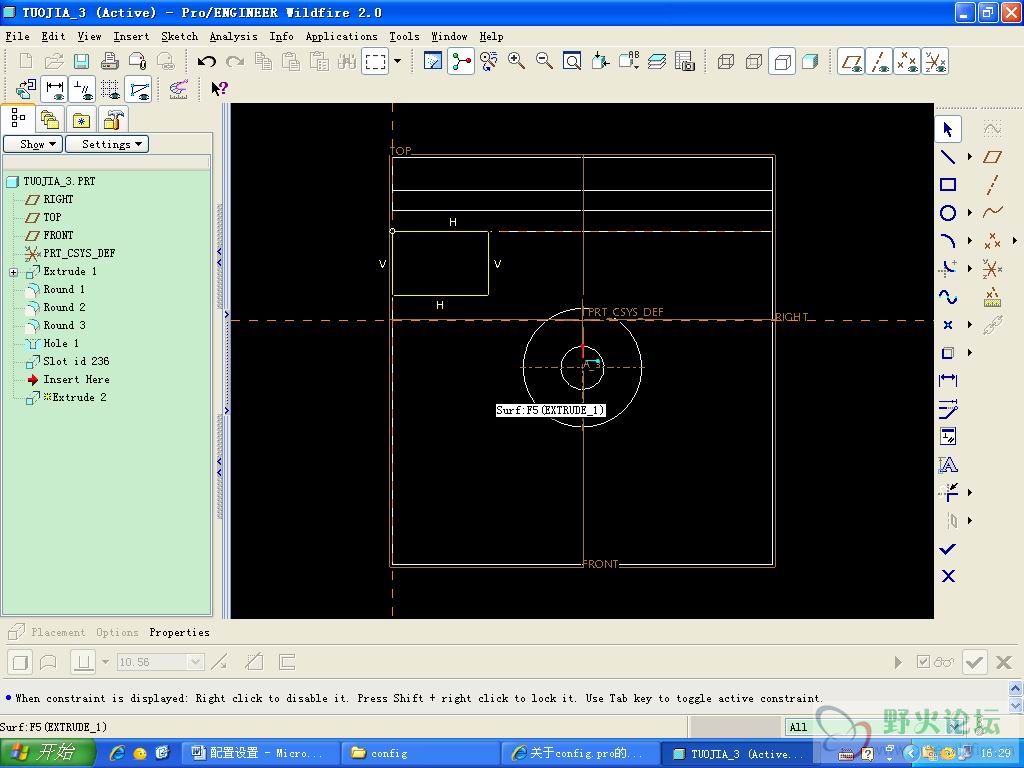This screenshot has height=768, width=1024.
Task: Open the Show dropdown in model tree
Action: coord(33,144)
